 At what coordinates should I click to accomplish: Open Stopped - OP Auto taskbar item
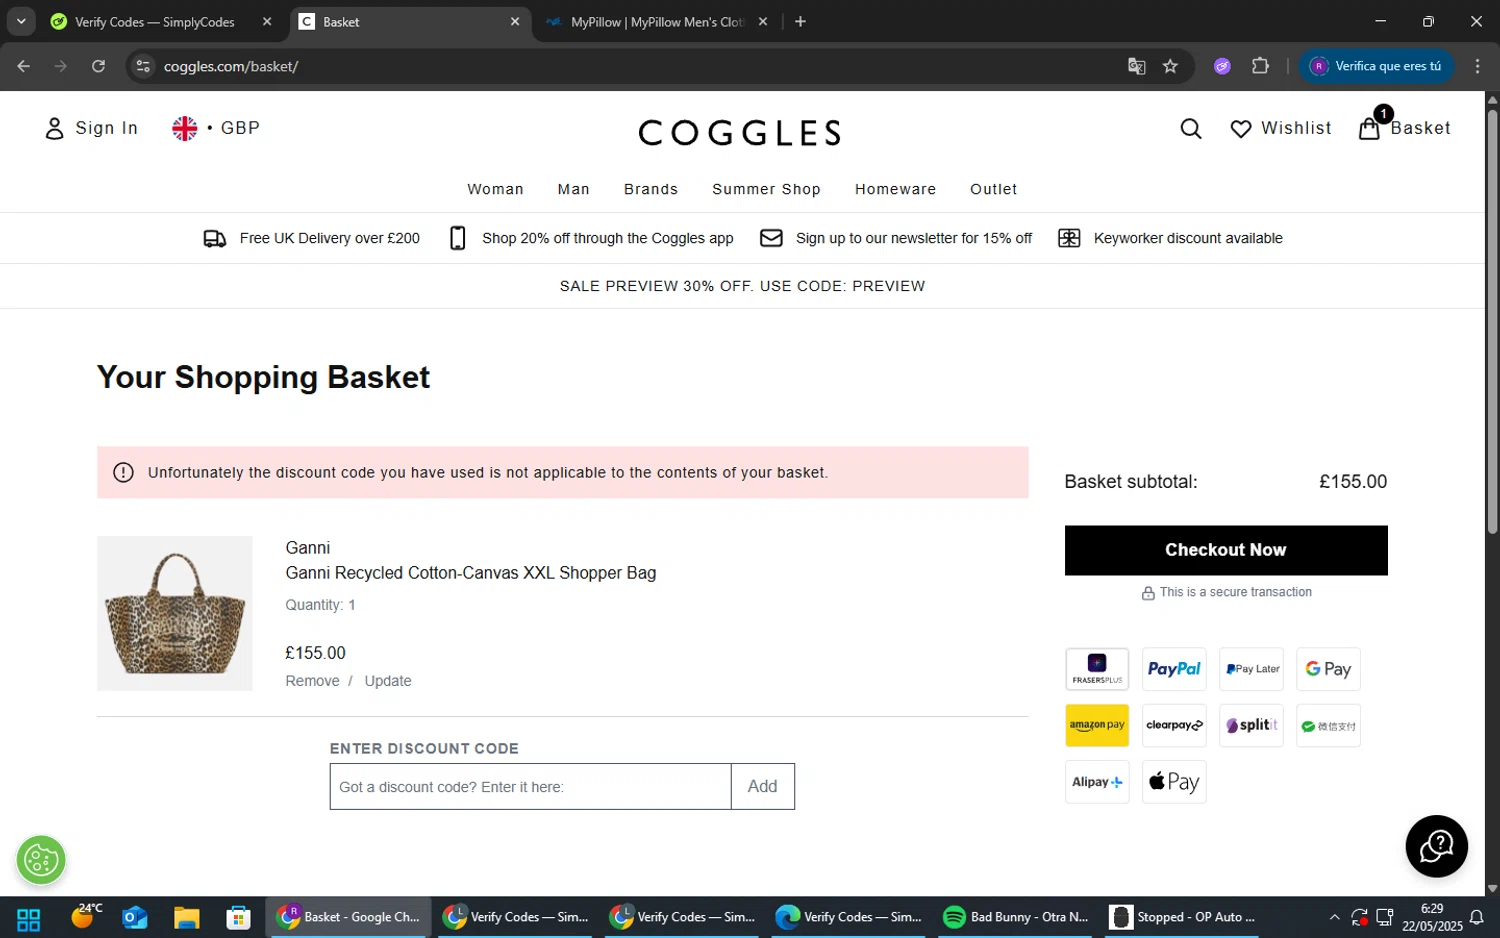pos(1184,917)
